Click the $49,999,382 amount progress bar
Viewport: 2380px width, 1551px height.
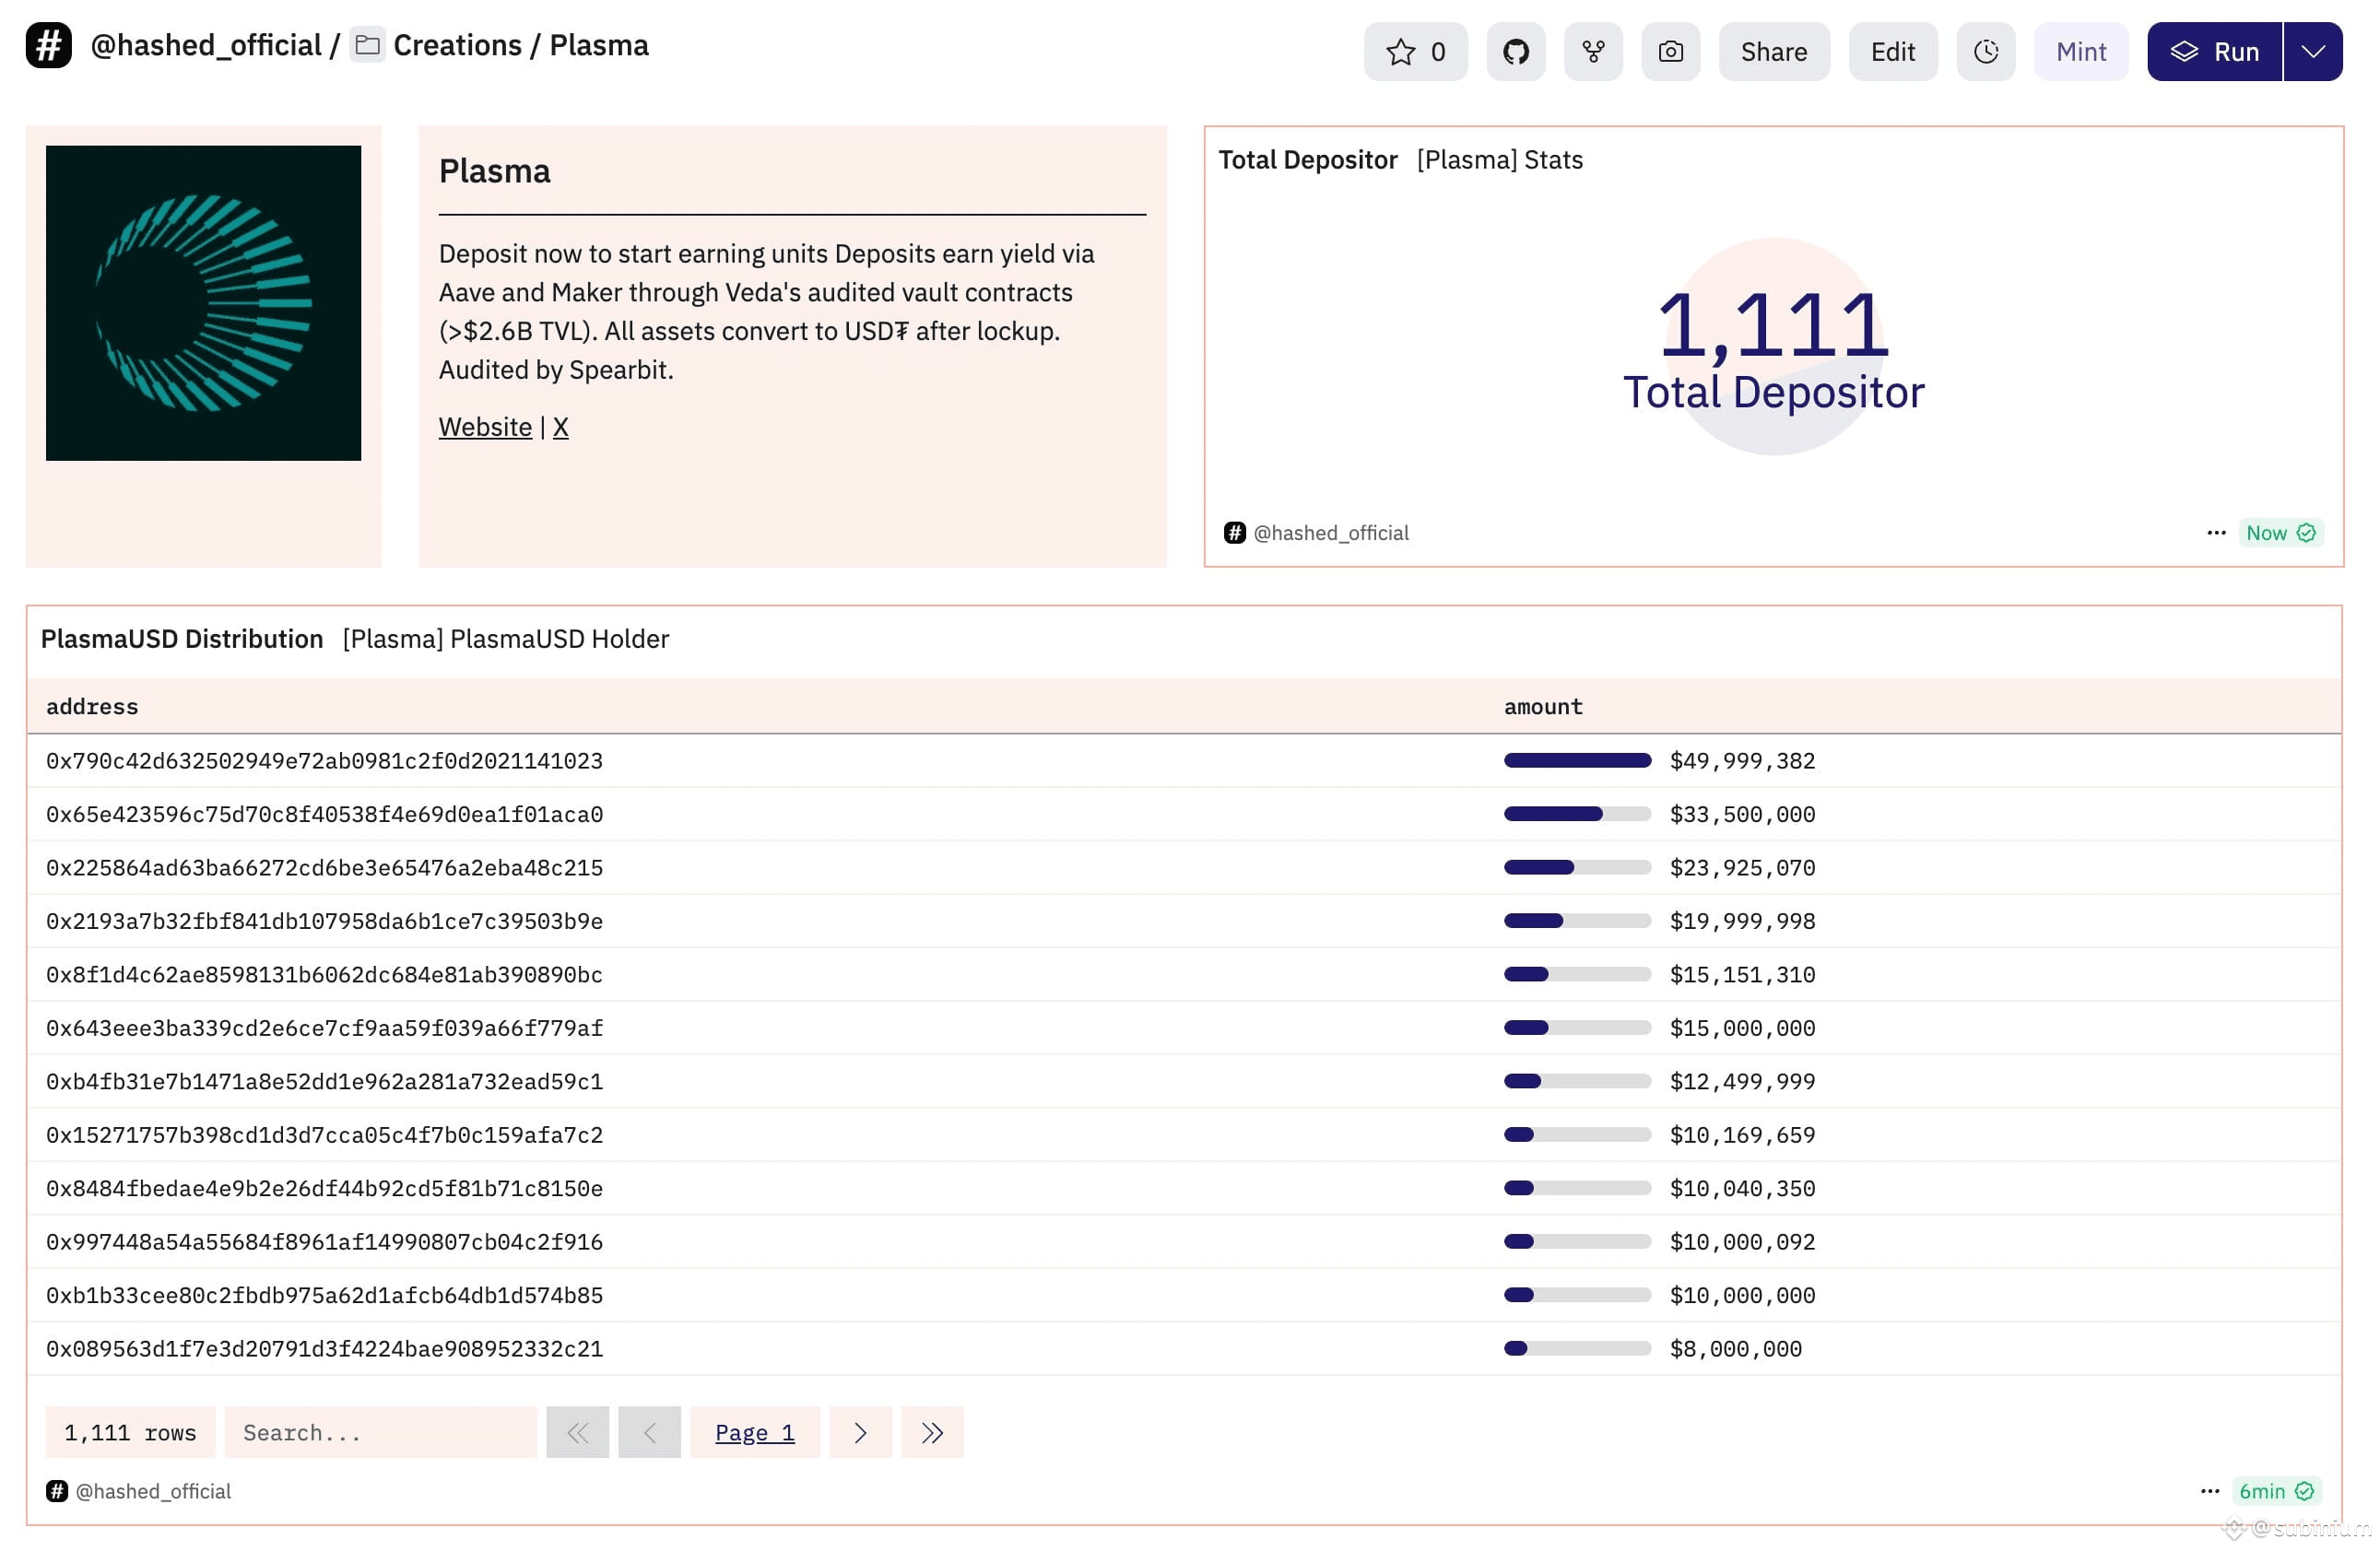(x=1577, y=761)
